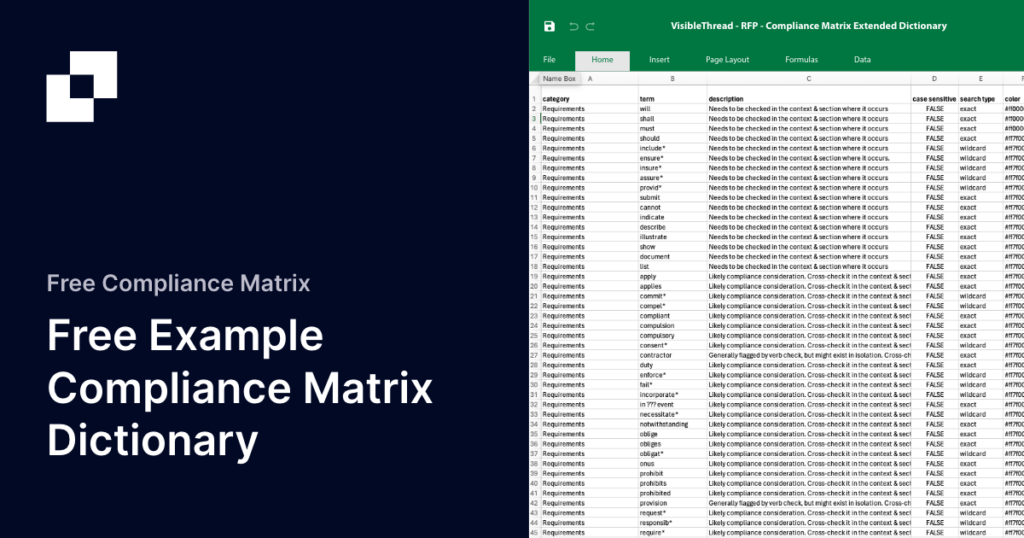Select the 'illustrate' term cell

[673, 237]
